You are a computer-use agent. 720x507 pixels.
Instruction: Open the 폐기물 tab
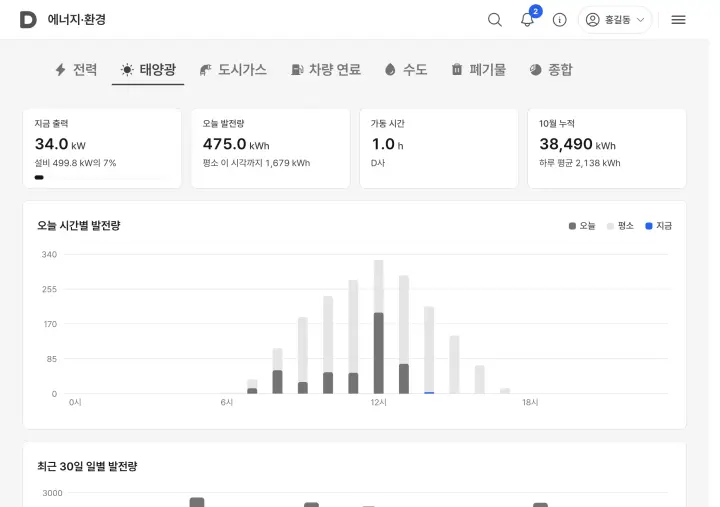pyautogui.click(x=478, y=70)
